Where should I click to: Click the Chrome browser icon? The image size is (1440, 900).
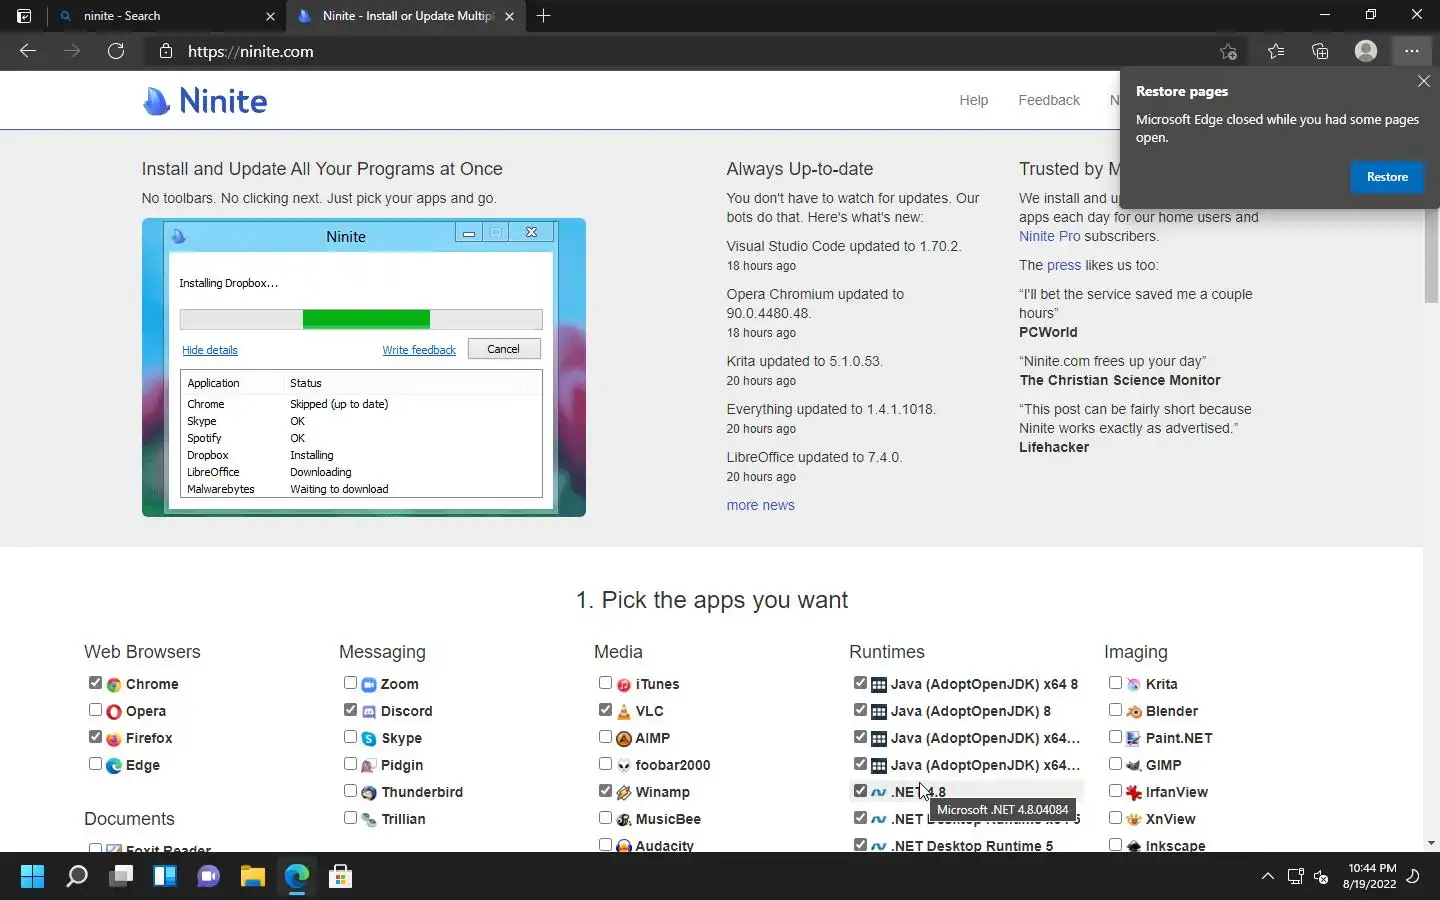click(x=114, y=685)
